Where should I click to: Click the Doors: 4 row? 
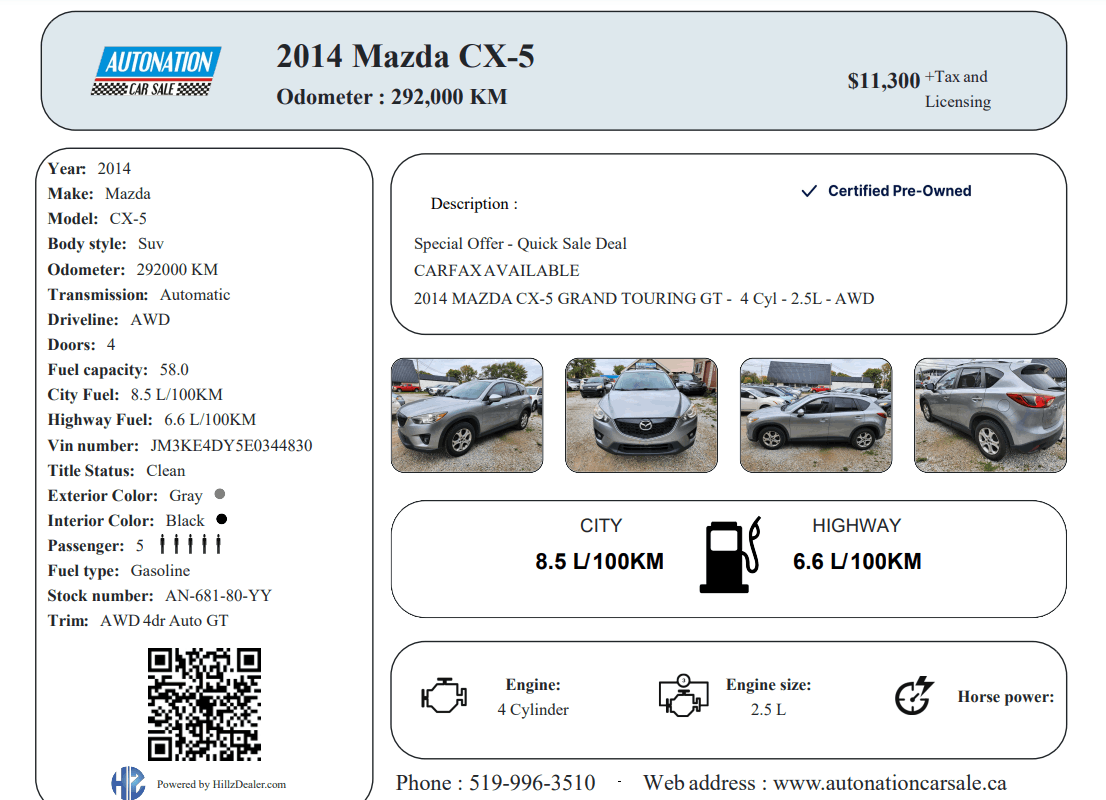click(81, 345)
